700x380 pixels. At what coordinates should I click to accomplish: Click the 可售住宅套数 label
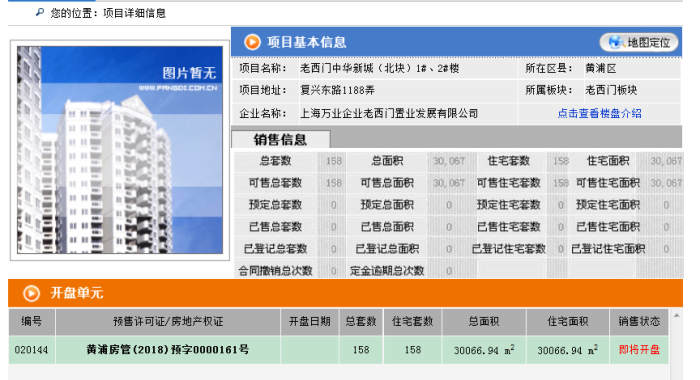(x=508, y=183)
